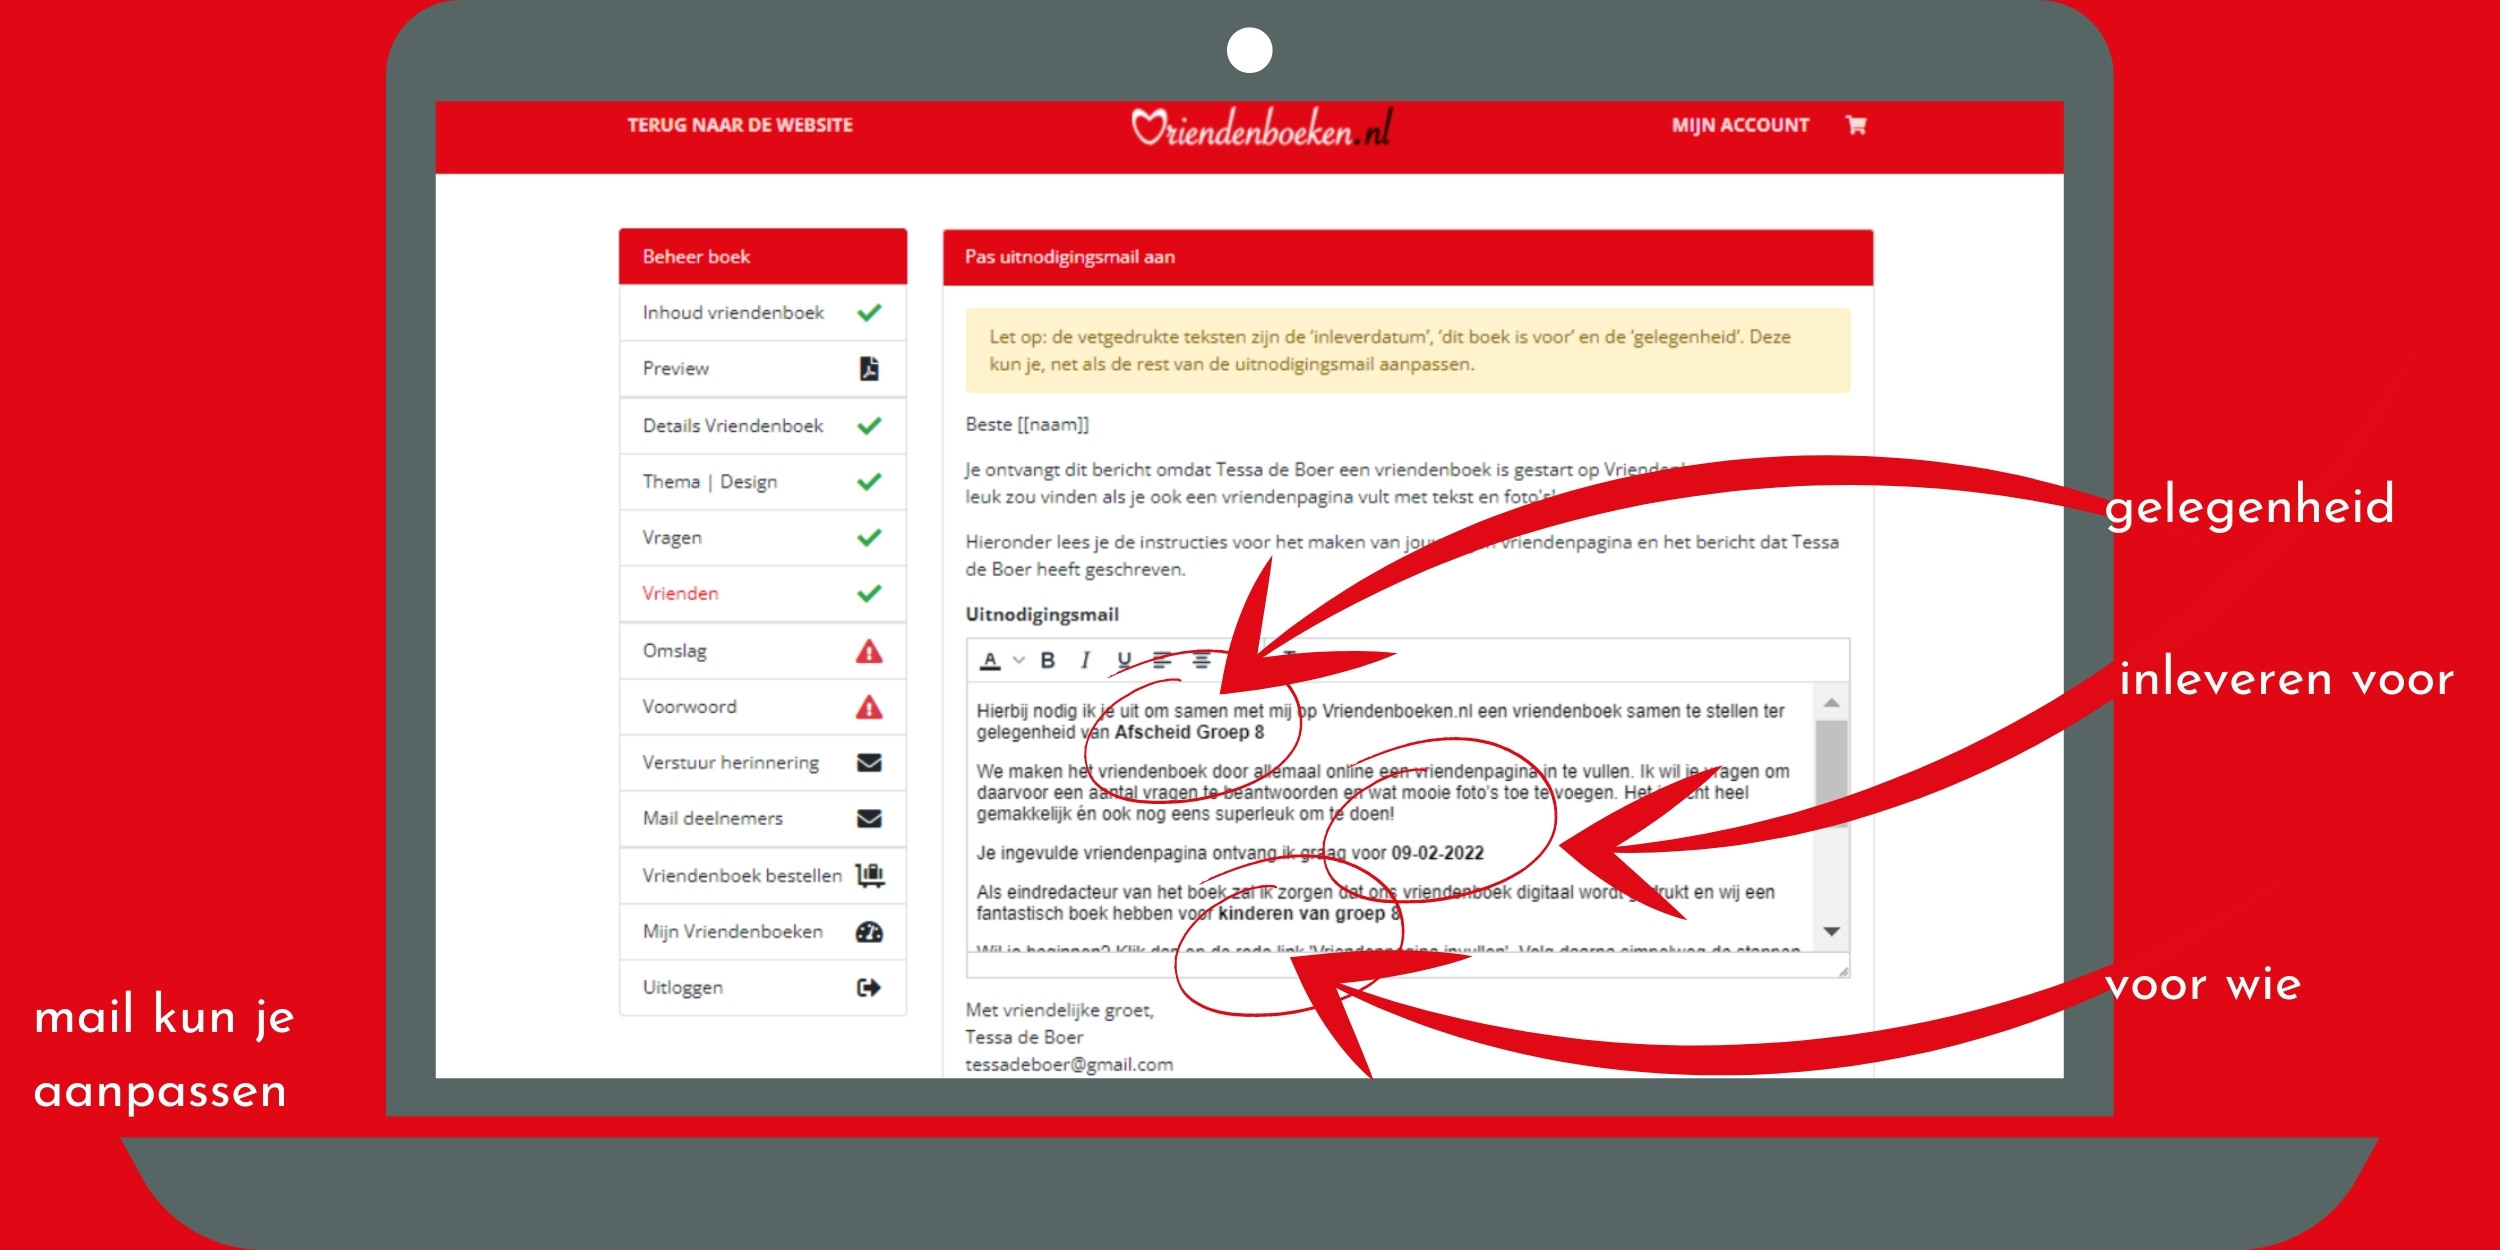Click inside the Uitnodigingsmail text area
Viewport: 2500px width, 1250px height.
(1391, 816)
